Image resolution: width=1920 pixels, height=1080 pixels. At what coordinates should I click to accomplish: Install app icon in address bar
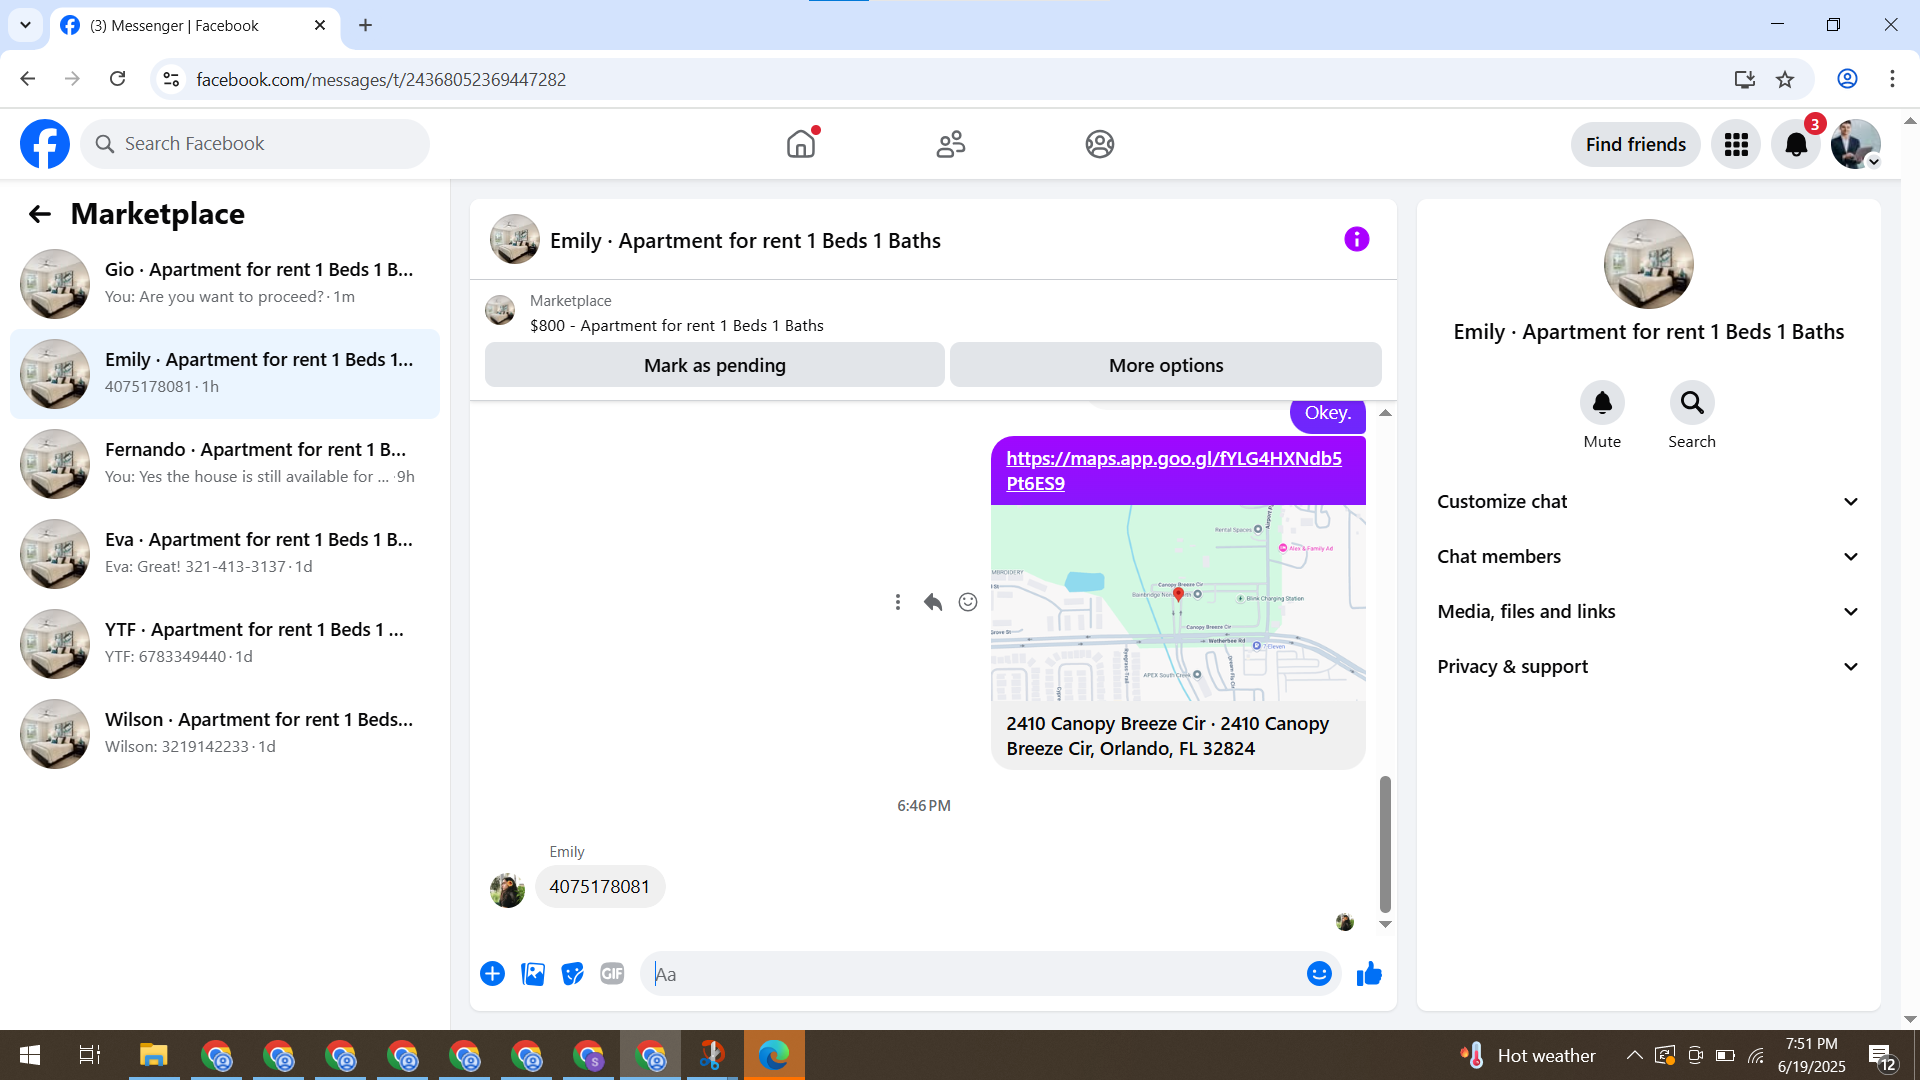(x=1745, y=79)
